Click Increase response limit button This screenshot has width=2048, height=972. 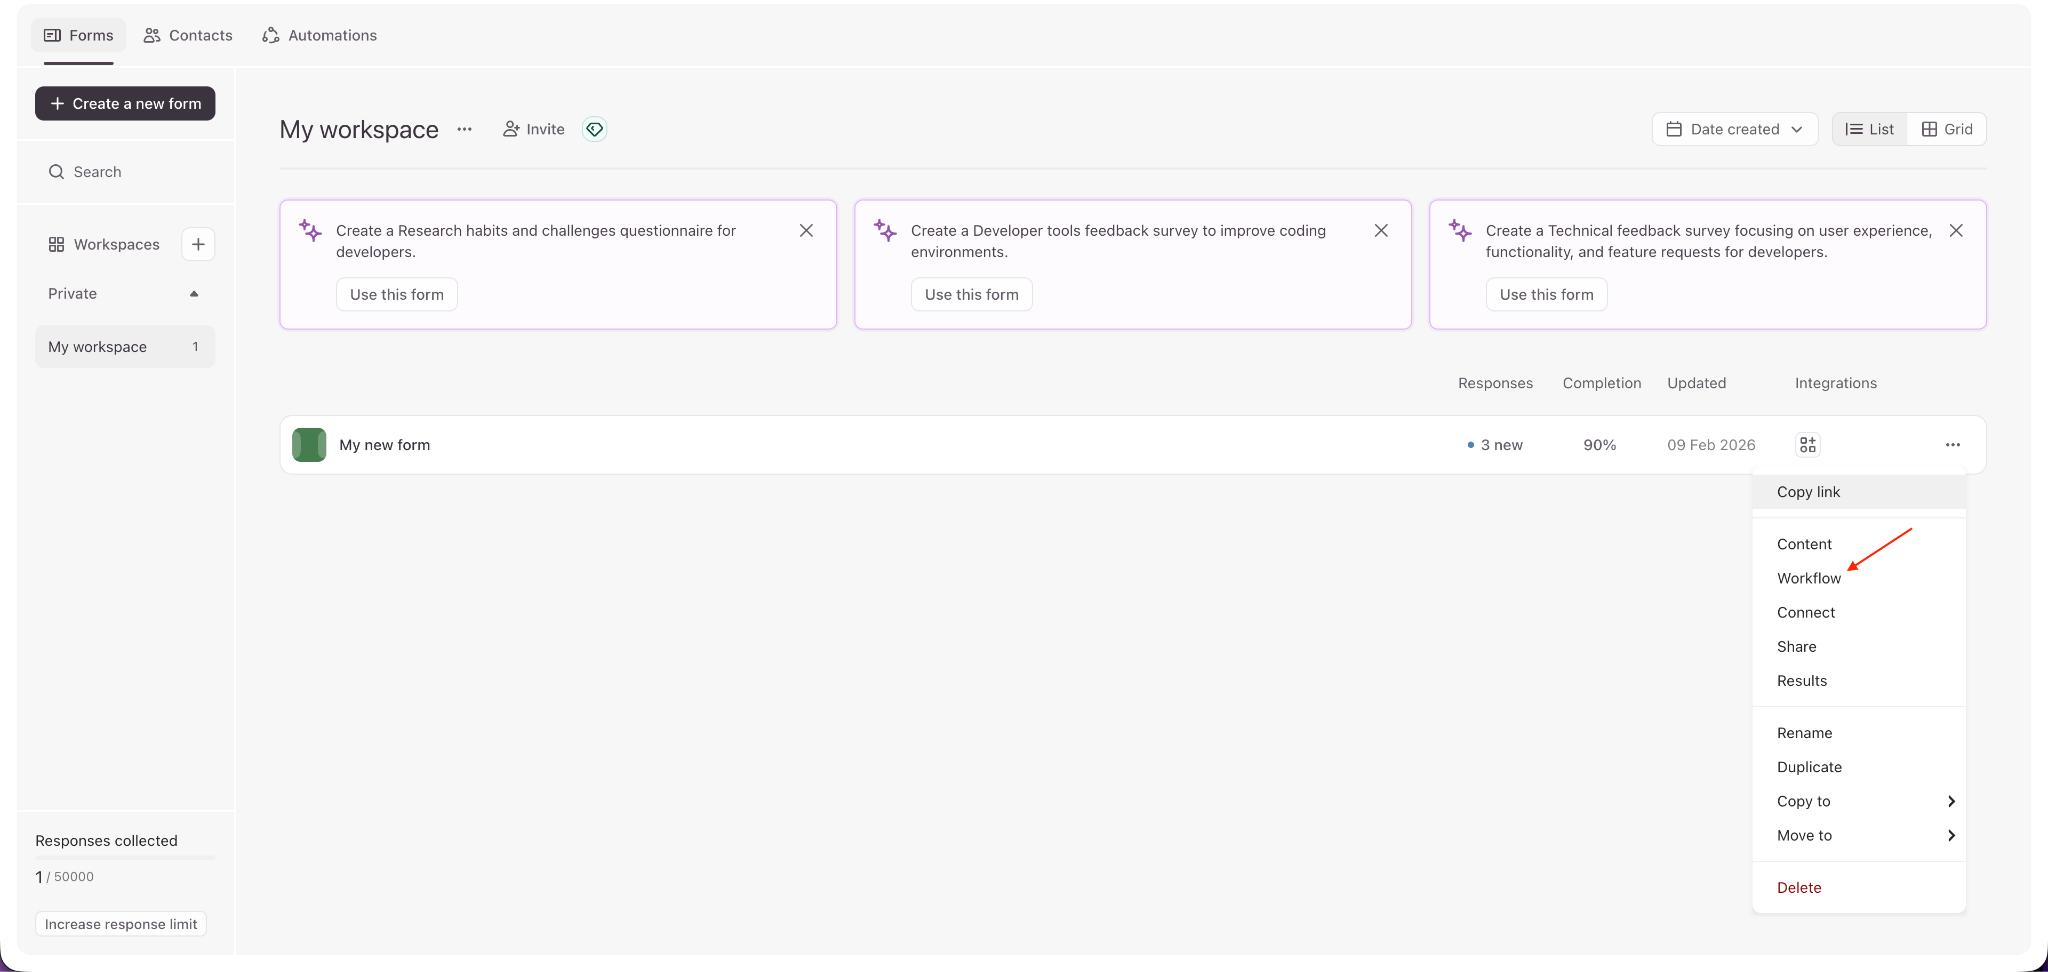(121, 924)
